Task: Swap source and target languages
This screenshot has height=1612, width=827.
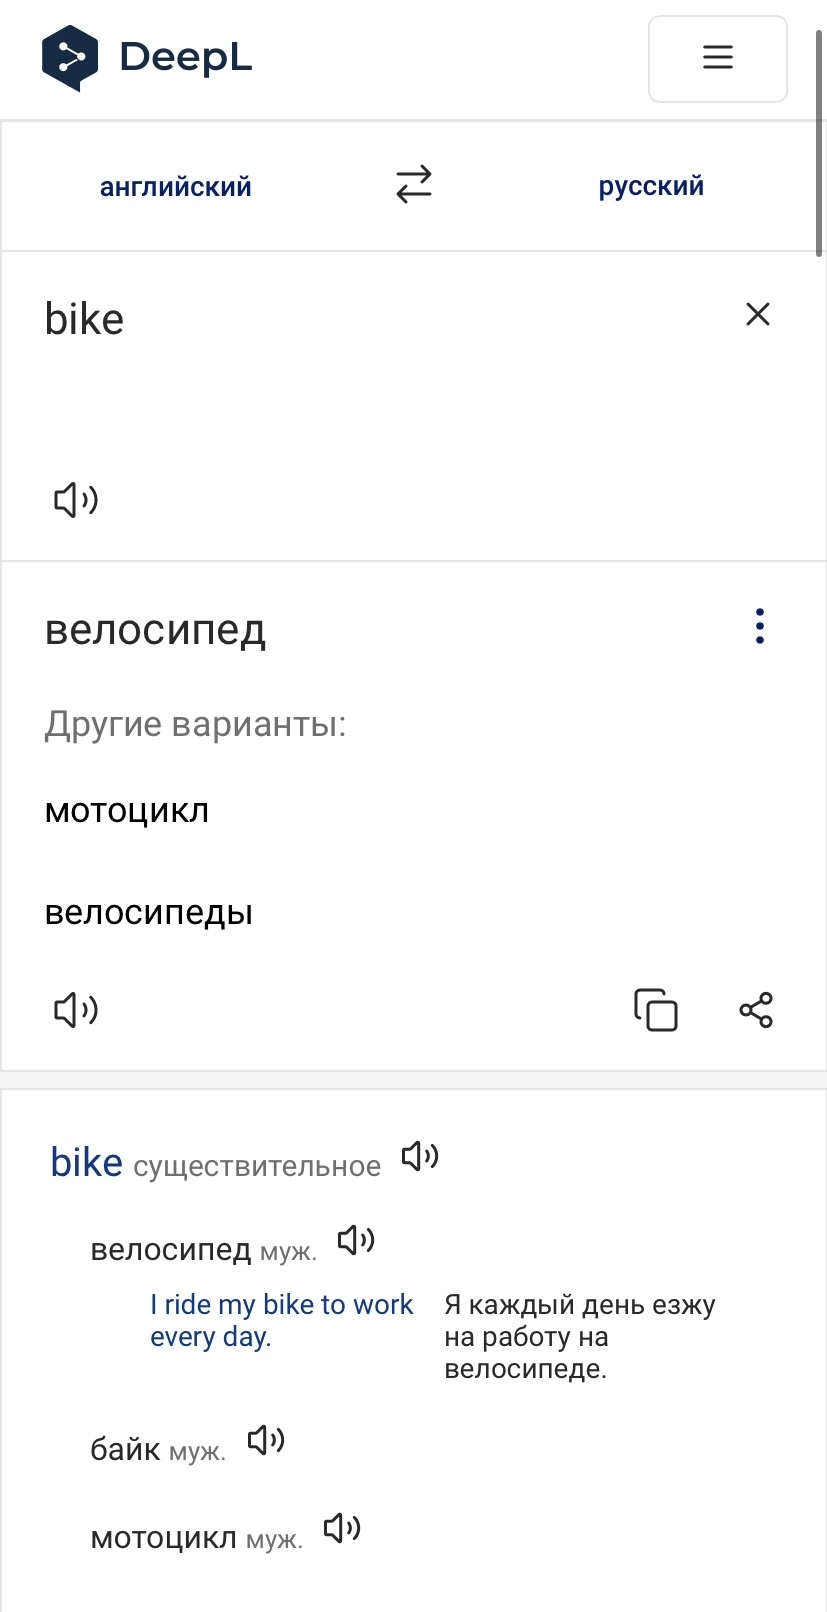Action: tap(413, 185)
